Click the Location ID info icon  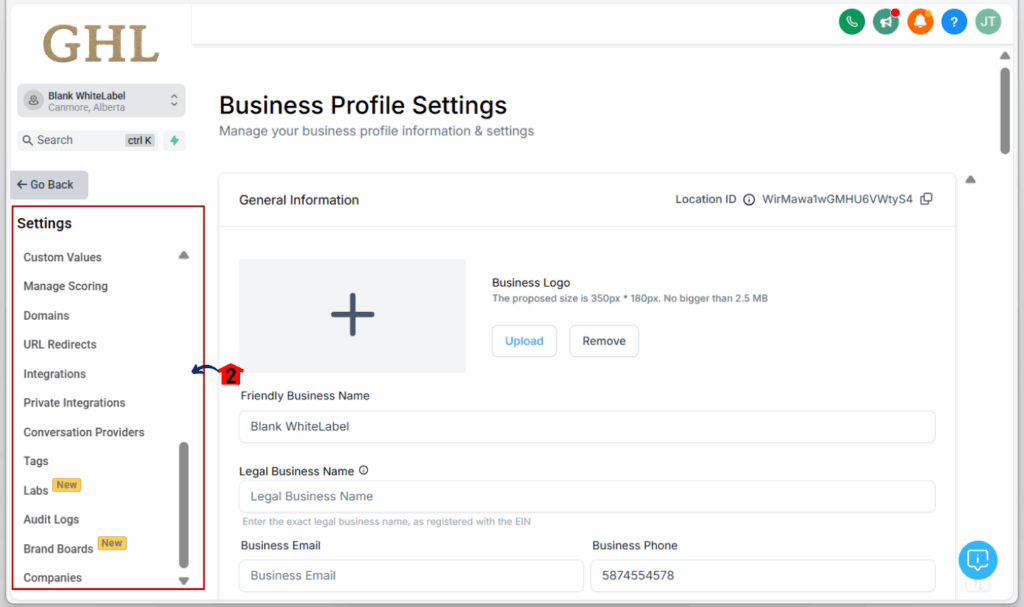(x=749, y=200)
